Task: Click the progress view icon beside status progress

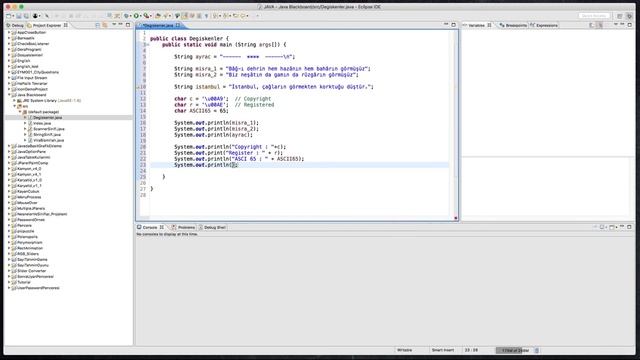Action: click(x=537, y=350)
